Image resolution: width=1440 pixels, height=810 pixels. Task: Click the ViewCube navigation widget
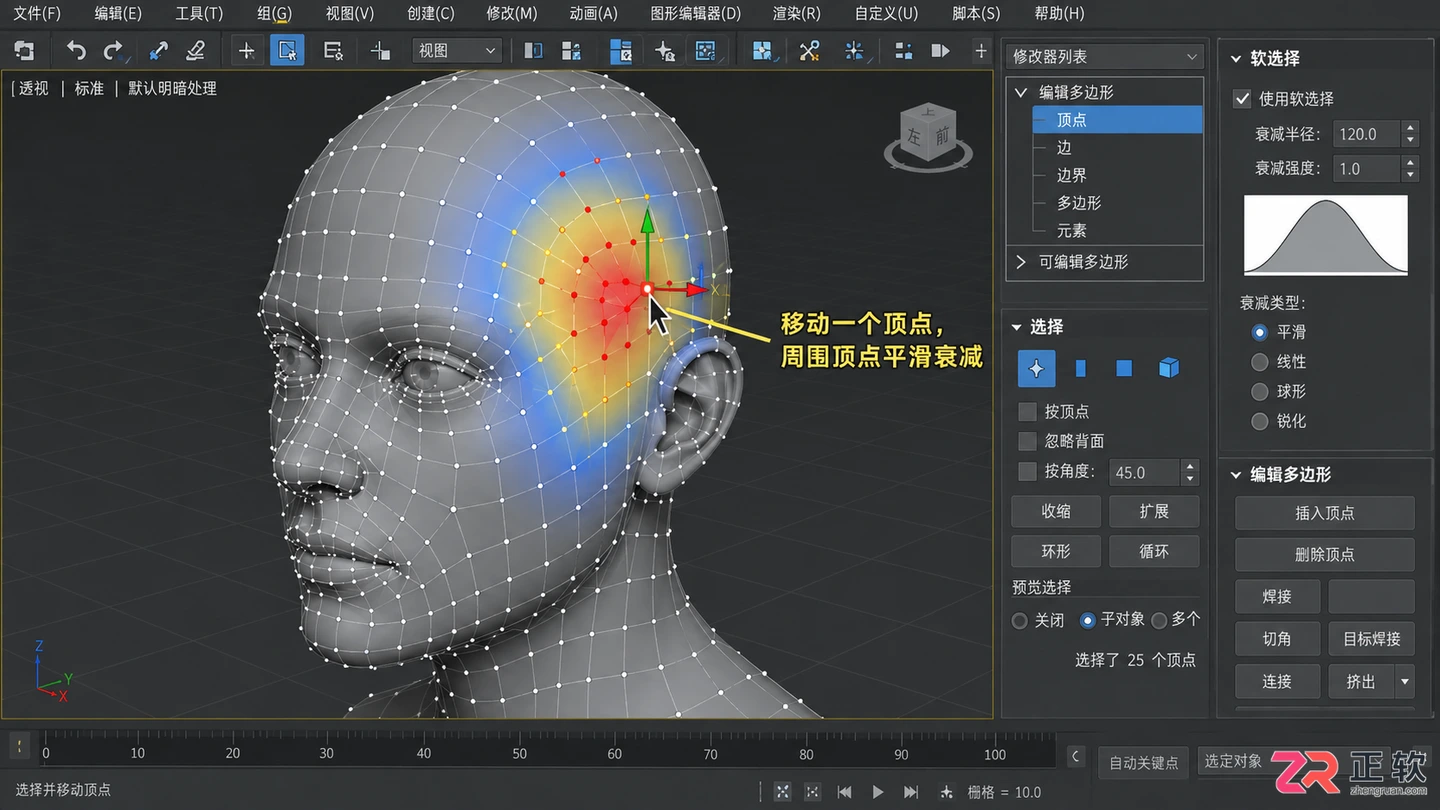pyautogui.click(x=928, y=136)
